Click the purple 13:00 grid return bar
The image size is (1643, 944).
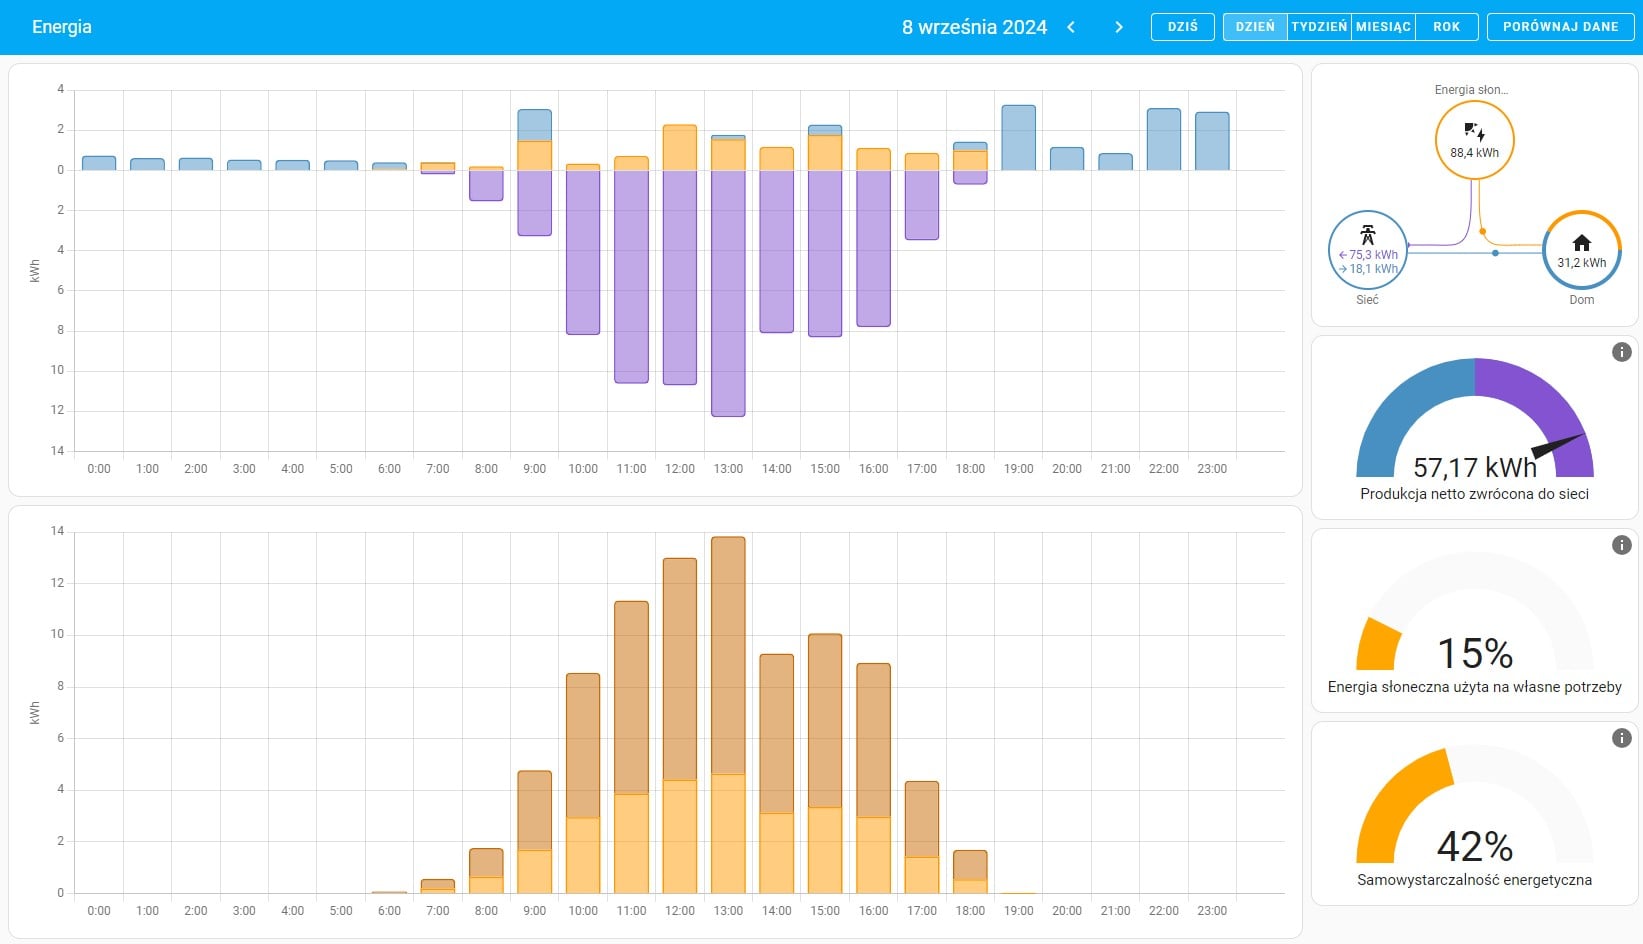coord(728,300)
